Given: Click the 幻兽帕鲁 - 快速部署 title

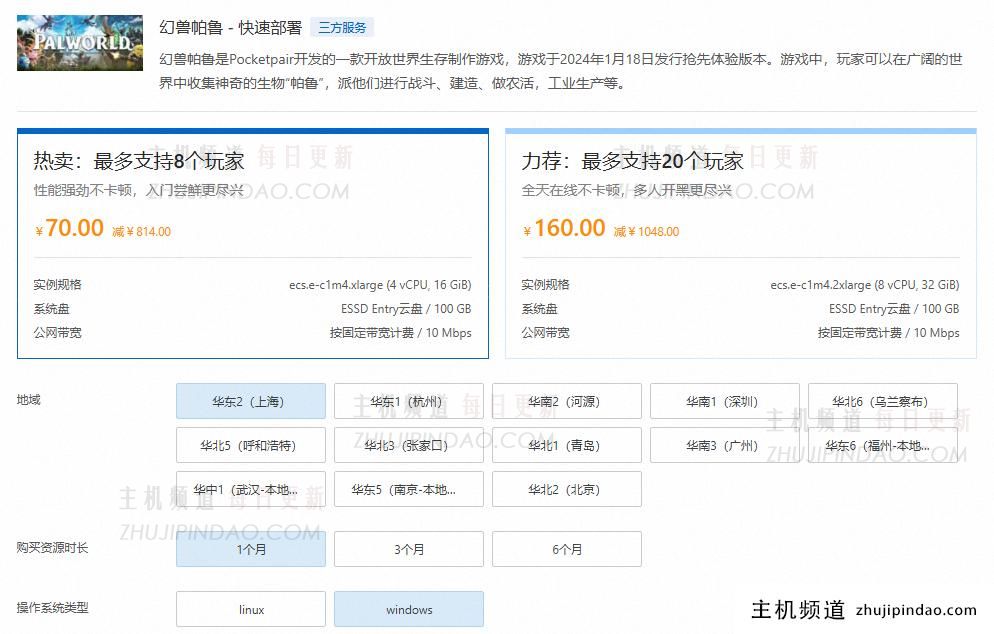Looking at the screenshot, I should pos(231,27).
